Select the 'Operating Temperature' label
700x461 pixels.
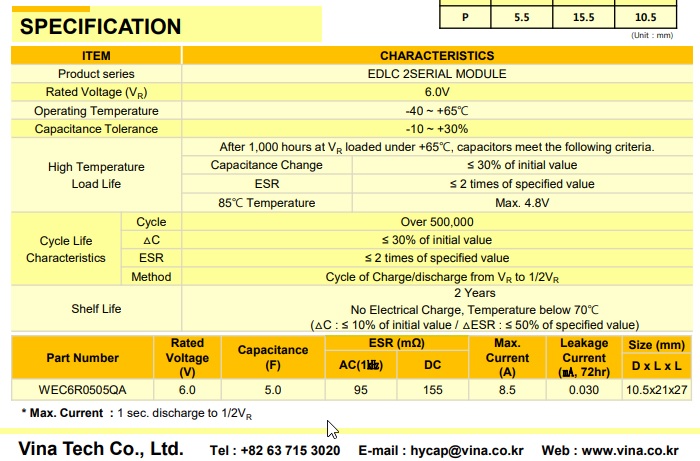point(96,111)
